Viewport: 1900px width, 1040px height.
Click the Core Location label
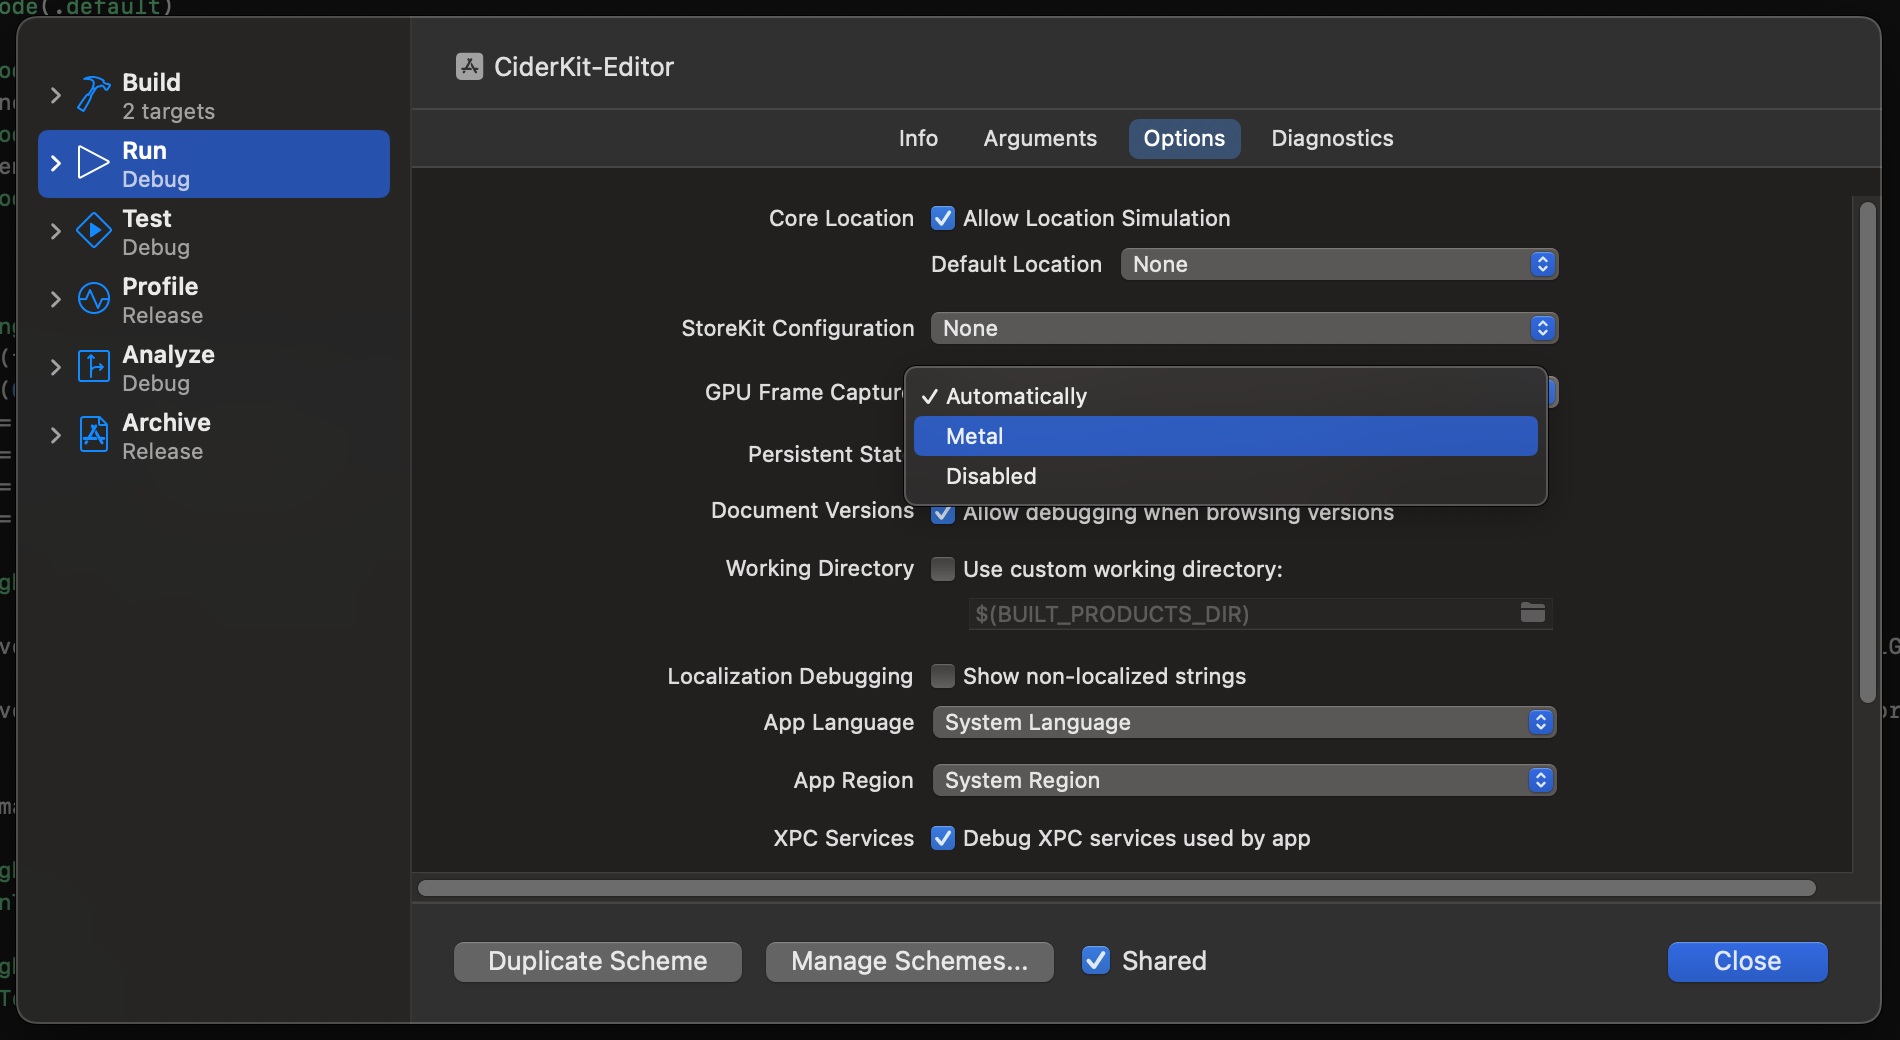point(841,218)
